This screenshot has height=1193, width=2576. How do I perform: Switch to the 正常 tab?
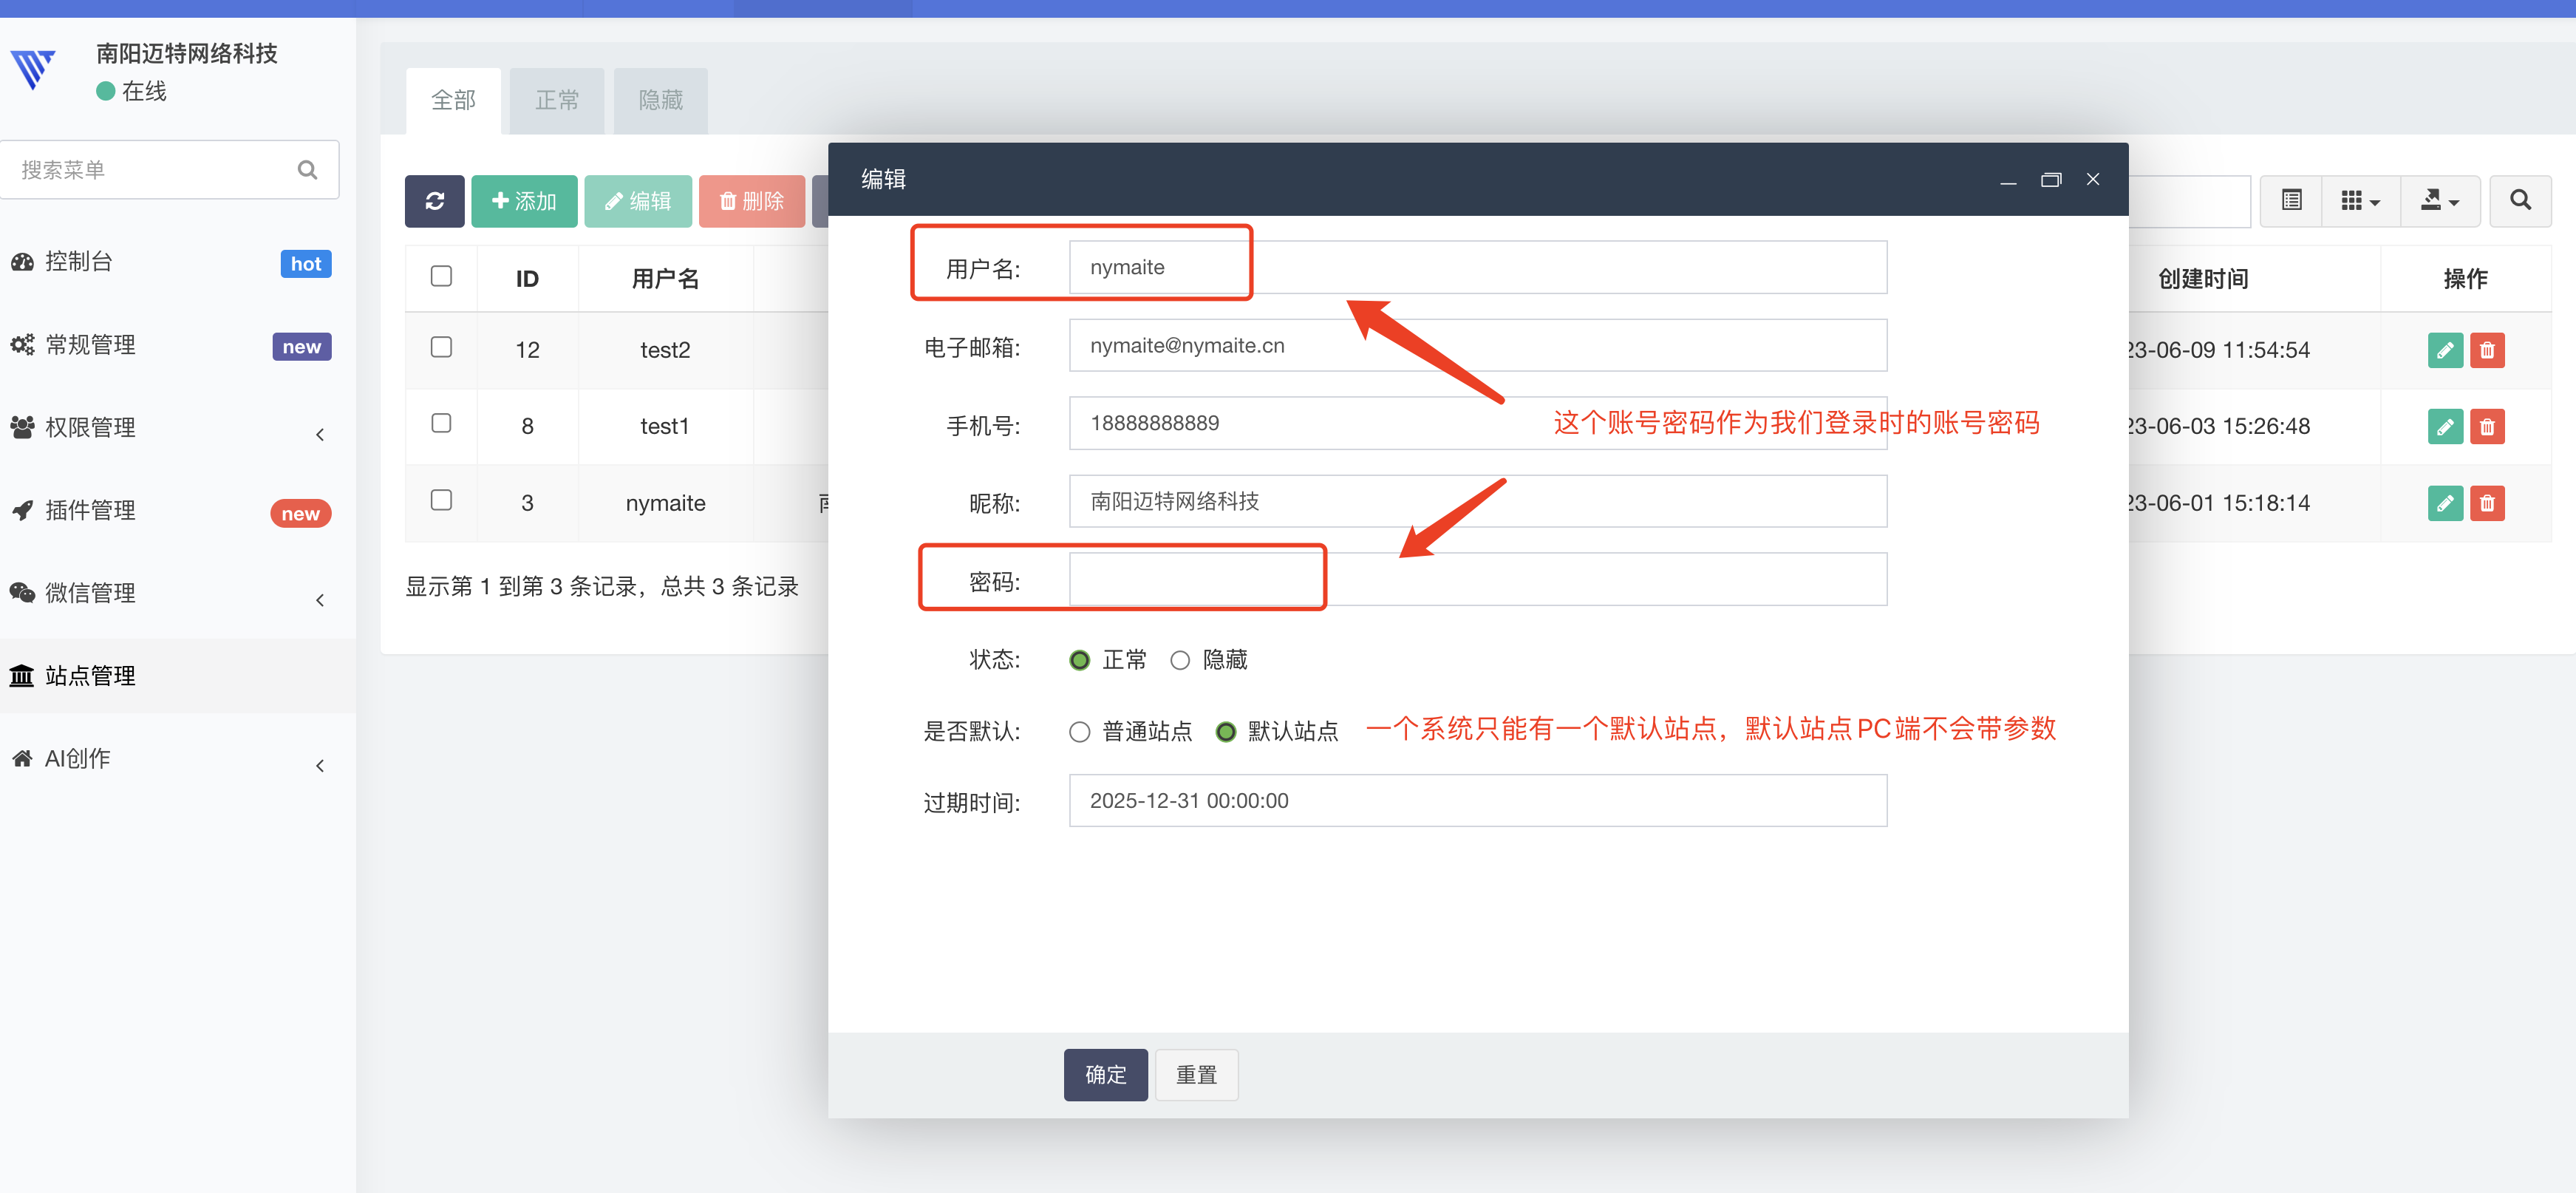(x=557, y=100)
